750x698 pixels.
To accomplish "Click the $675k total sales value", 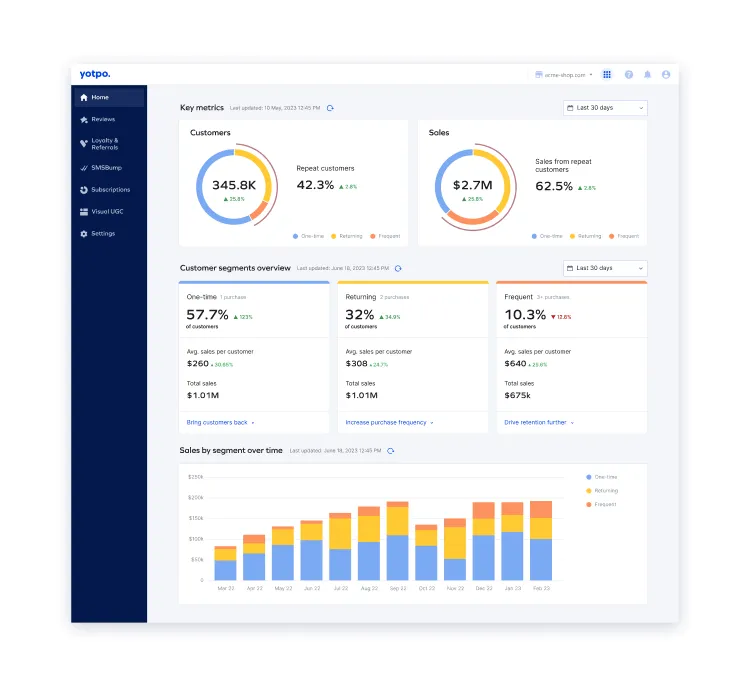I will pos(518,395).
